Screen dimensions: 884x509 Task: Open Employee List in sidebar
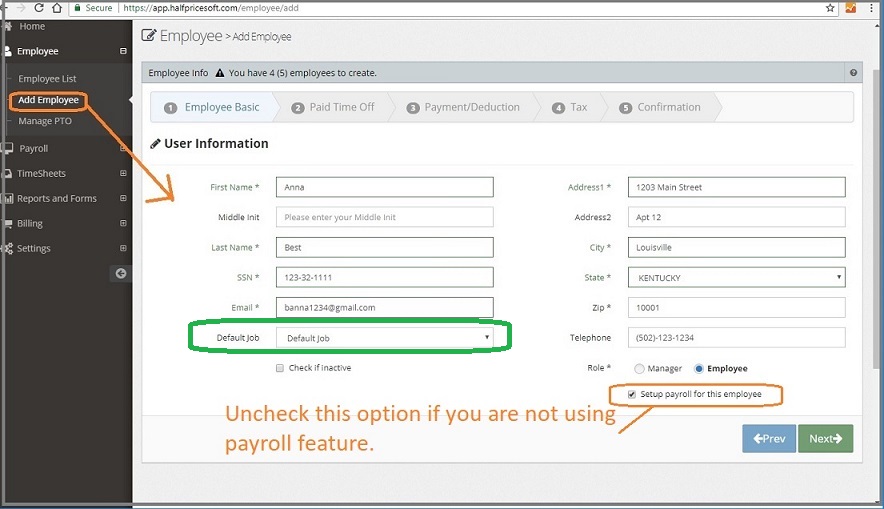coord(47,79)
